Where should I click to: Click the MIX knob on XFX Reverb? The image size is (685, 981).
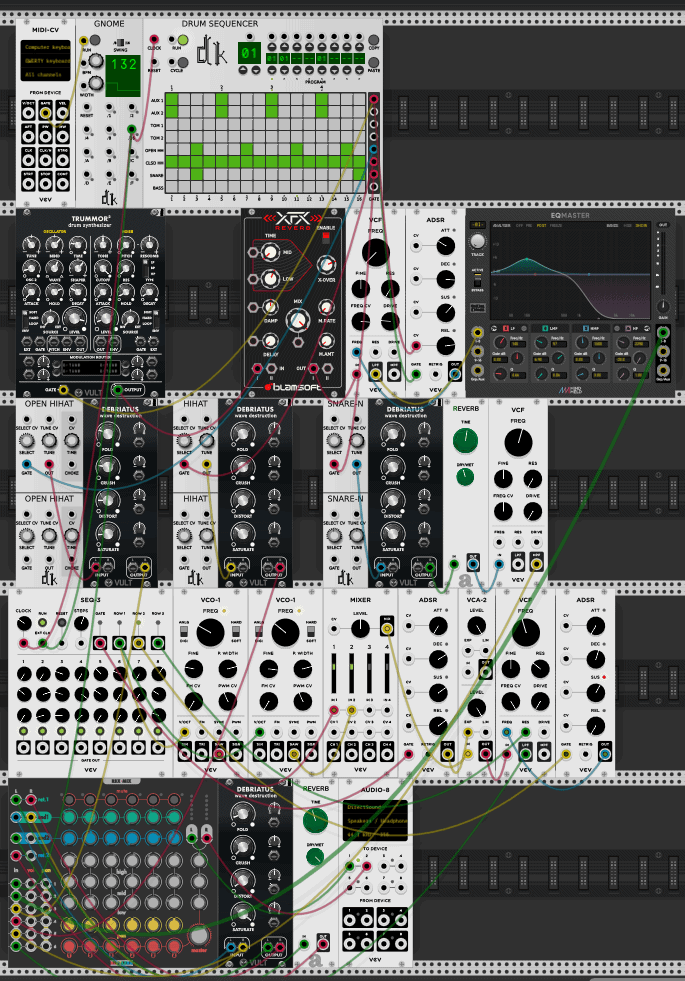[296, 321]
